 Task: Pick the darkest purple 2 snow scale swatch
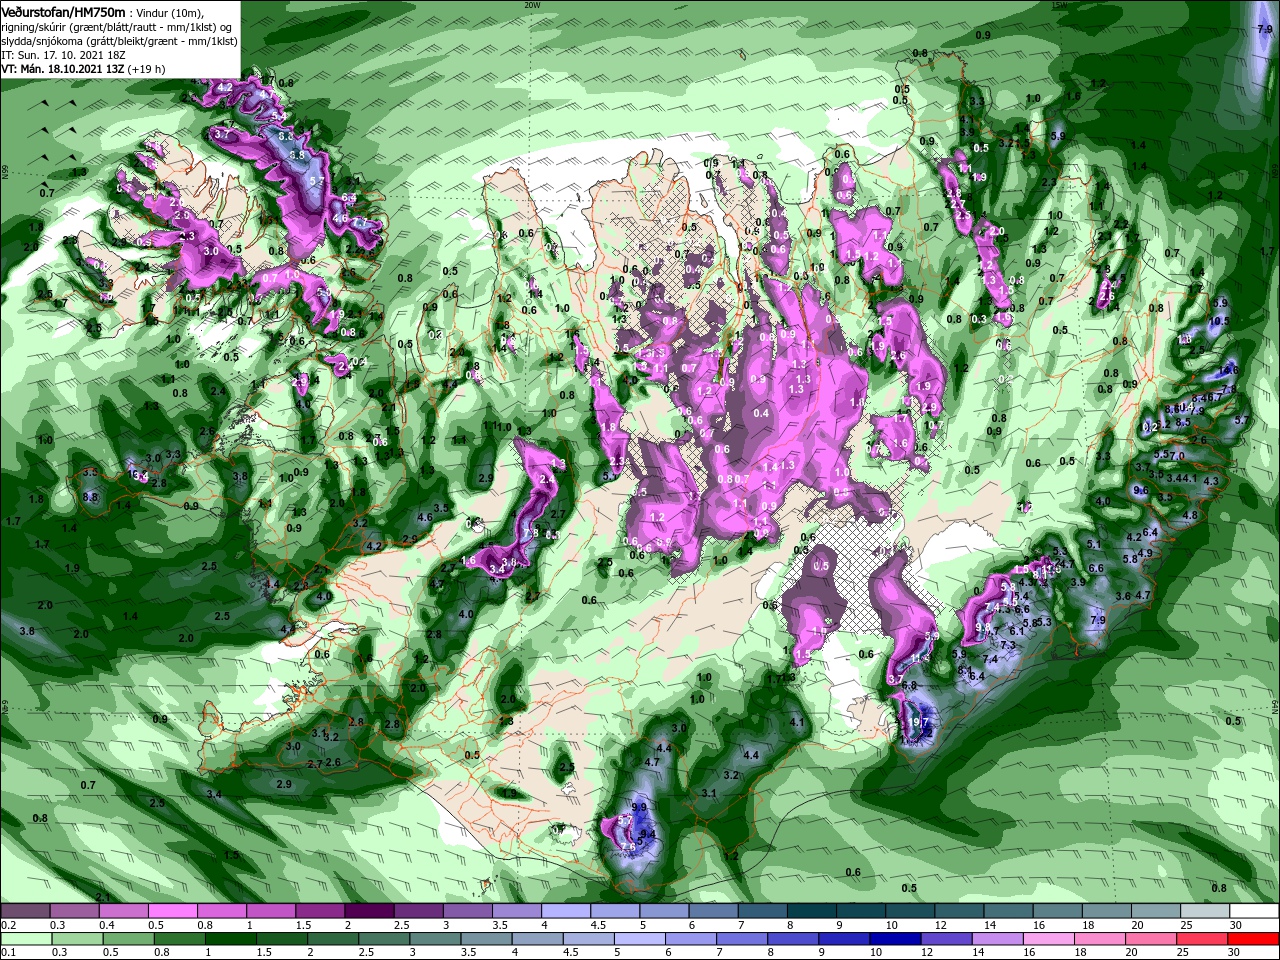[x=369, y=911]
